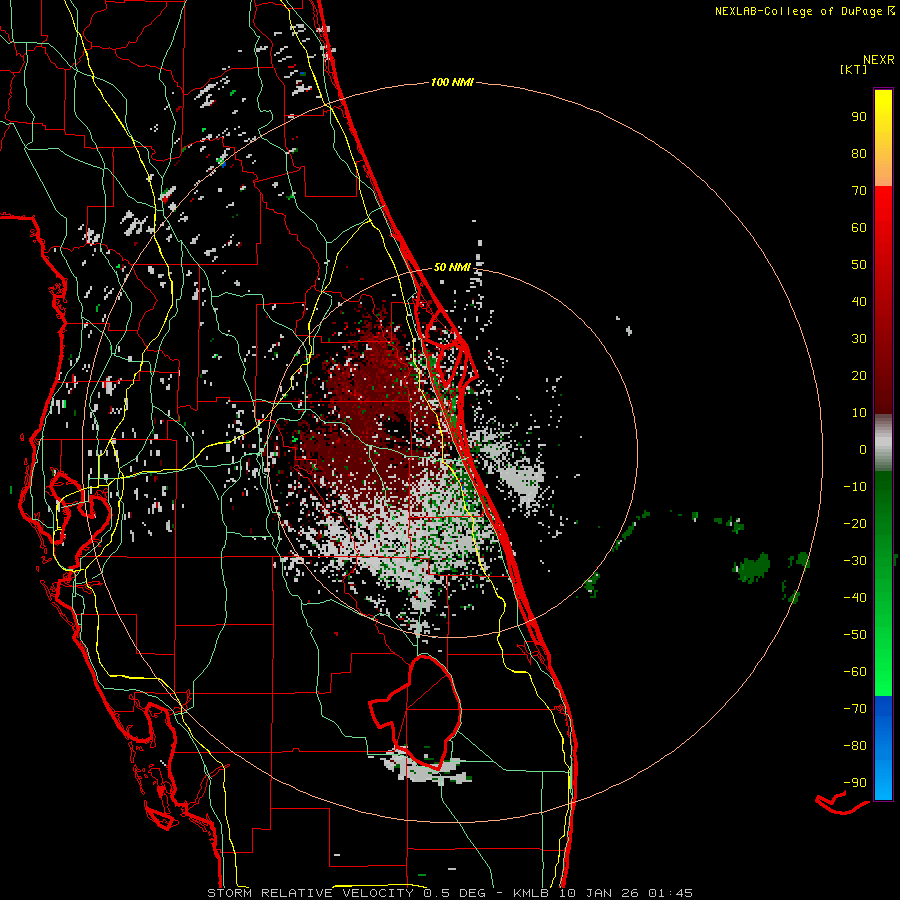
Task: Click the -80 value on velocity scale
Action: tap(855, 746)
